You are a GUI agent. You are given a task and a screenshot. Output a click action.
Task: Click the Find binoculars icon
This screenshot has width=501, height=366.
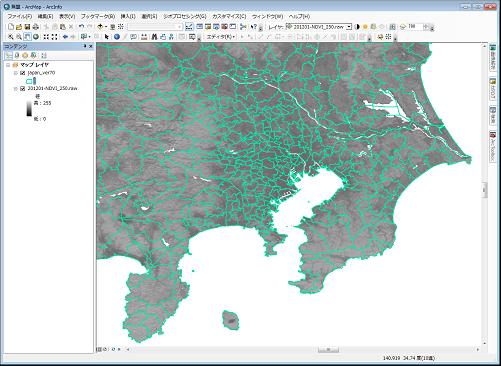(x=154, y=37)
